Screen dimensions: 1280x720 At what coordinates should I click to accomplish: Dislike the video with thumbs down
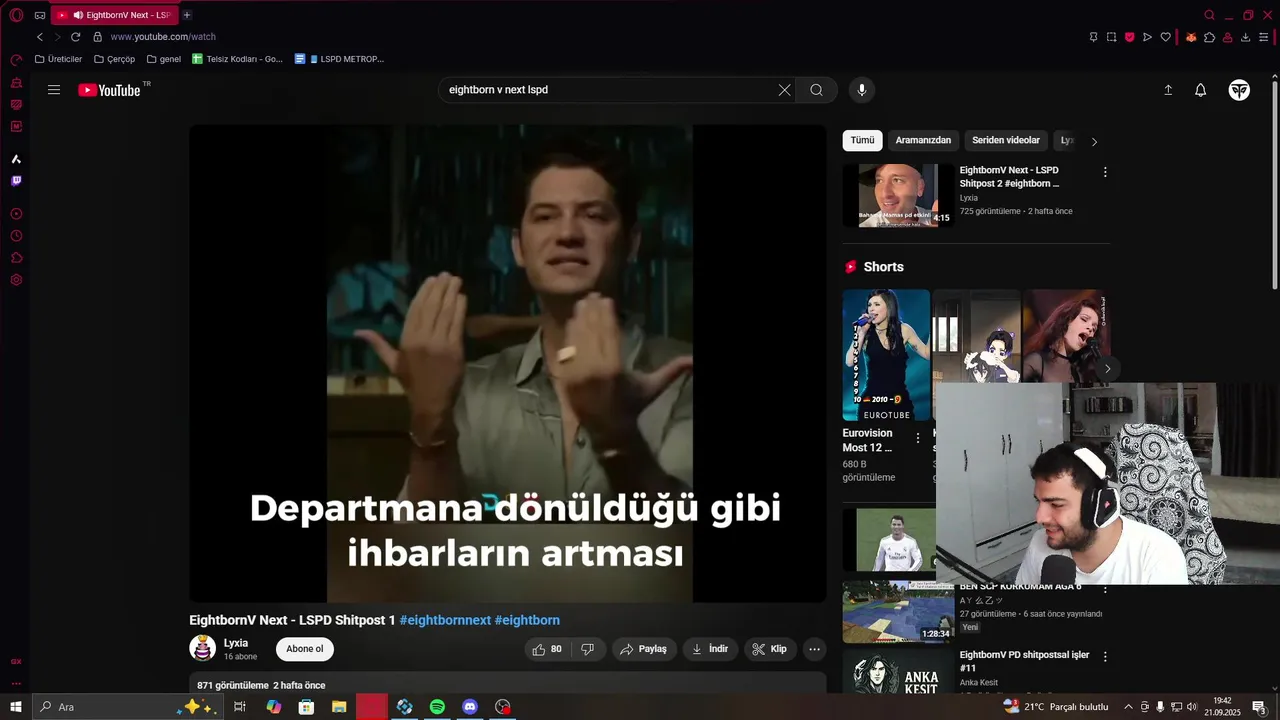tap(588, 649)
